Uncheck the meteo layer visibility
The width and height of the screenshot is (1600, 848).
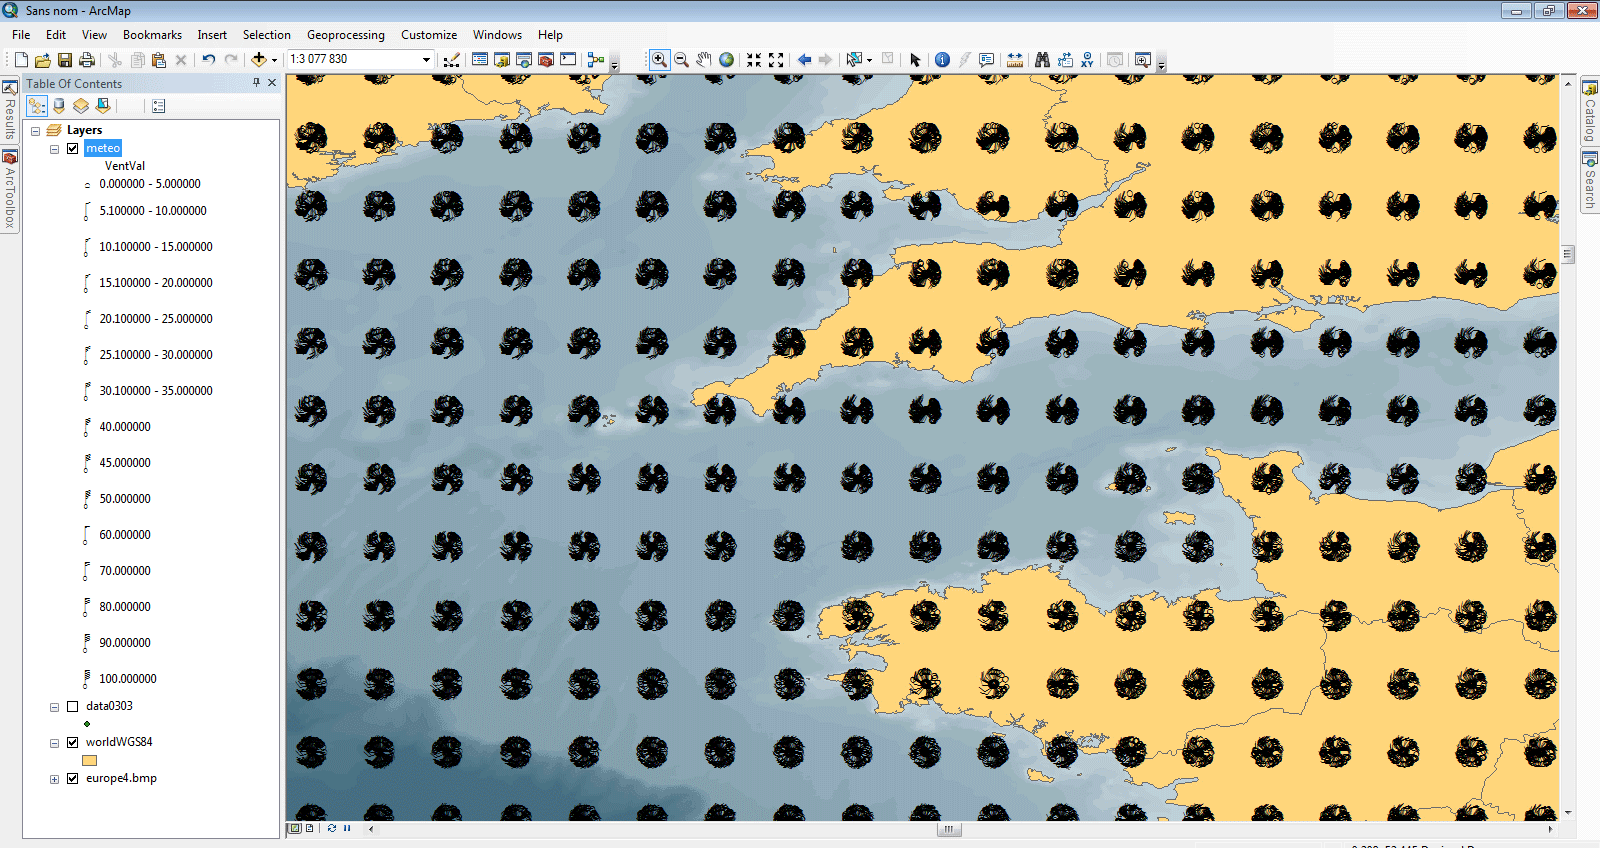click(x=72, y=148)
